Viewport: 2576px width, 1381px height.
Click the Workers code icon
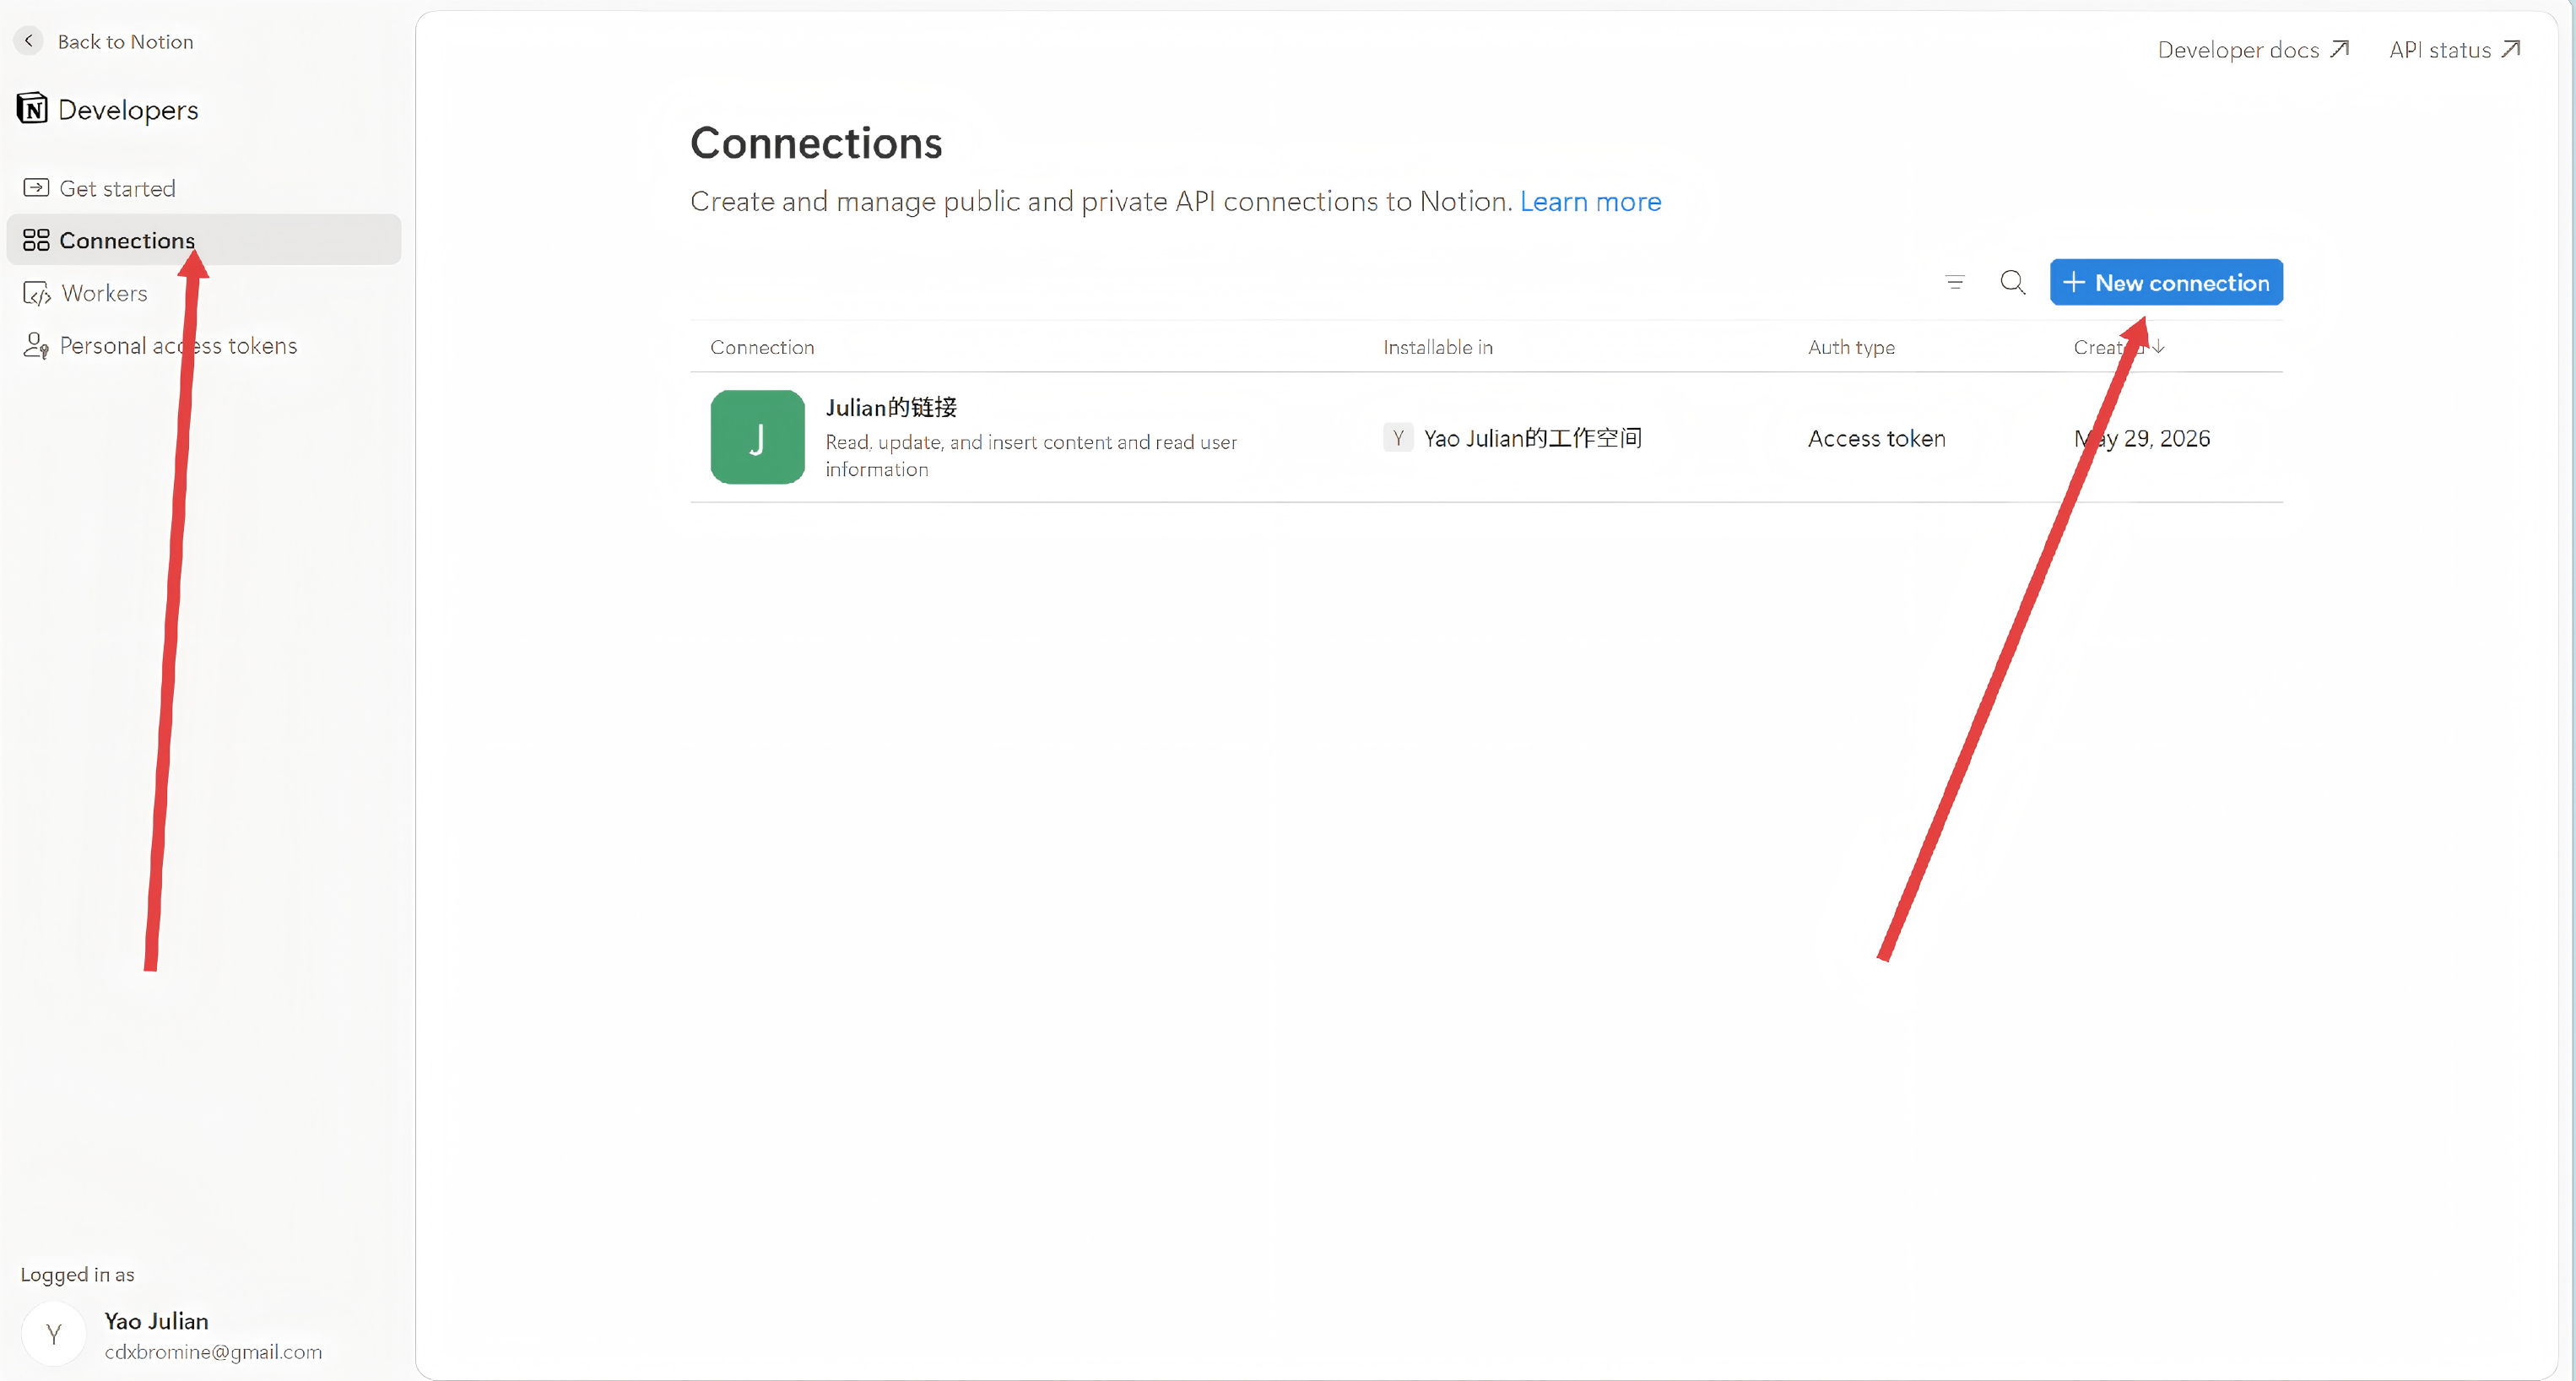tap(37, 293)
